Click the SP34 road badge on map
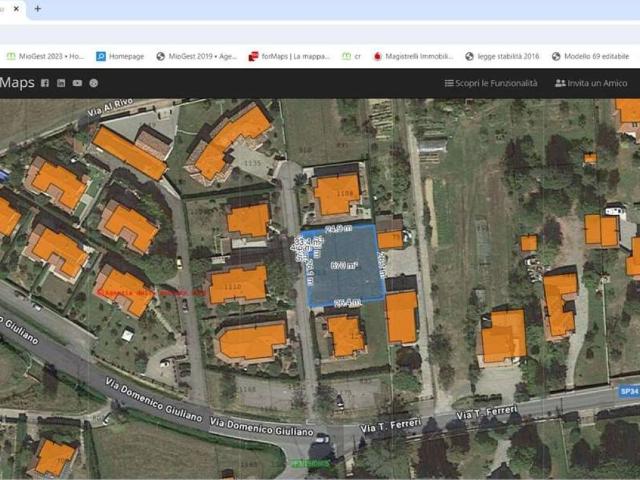This screenshot has height=480, width=640. coord(628,391)
